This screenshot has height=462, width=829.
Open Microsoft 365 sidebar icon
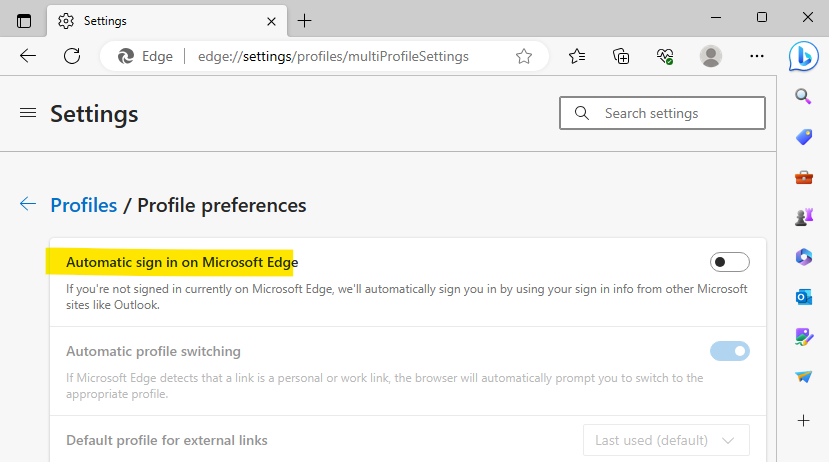point(804,257)
